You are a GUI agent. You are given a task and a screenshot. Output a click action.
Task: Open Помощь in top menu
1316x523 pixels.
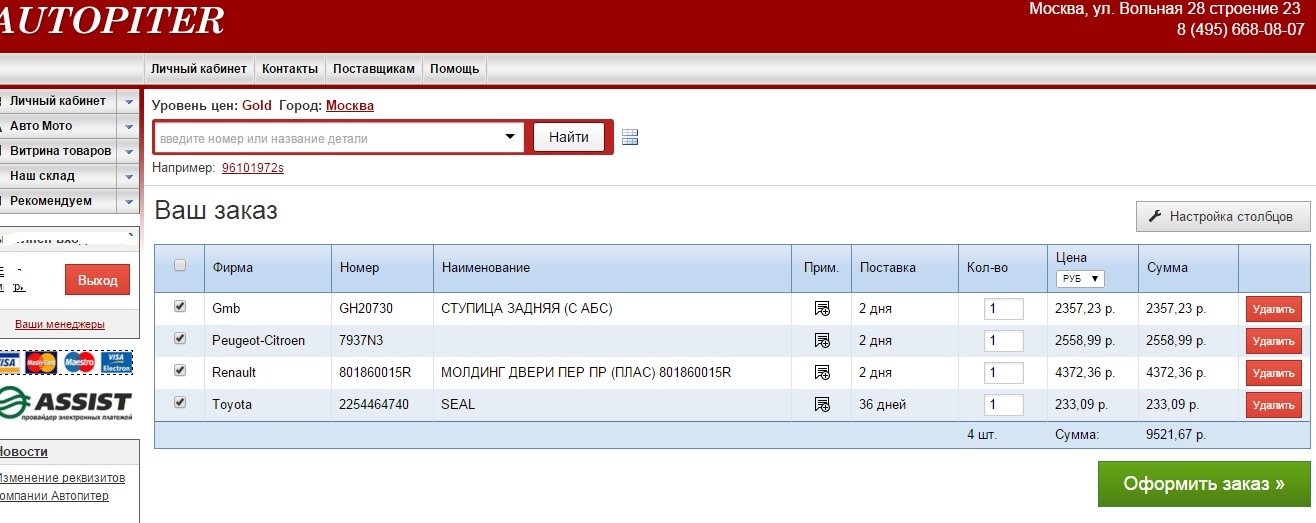click(x=455, y=69)
